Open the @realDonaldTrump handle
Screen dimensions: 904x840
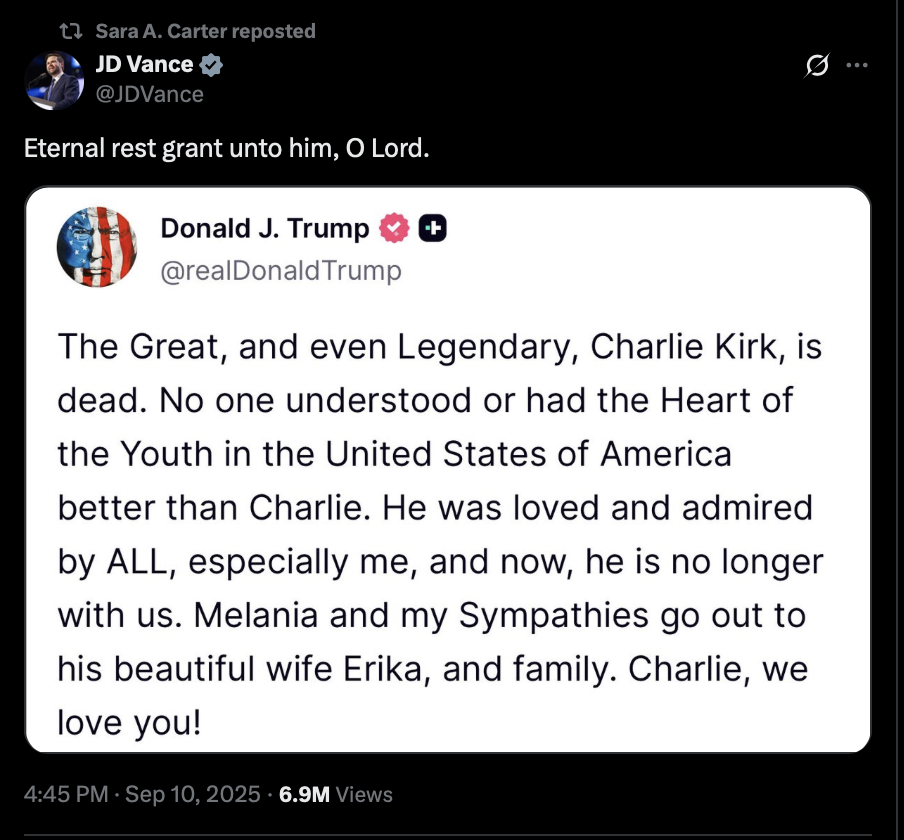[281, 270]
